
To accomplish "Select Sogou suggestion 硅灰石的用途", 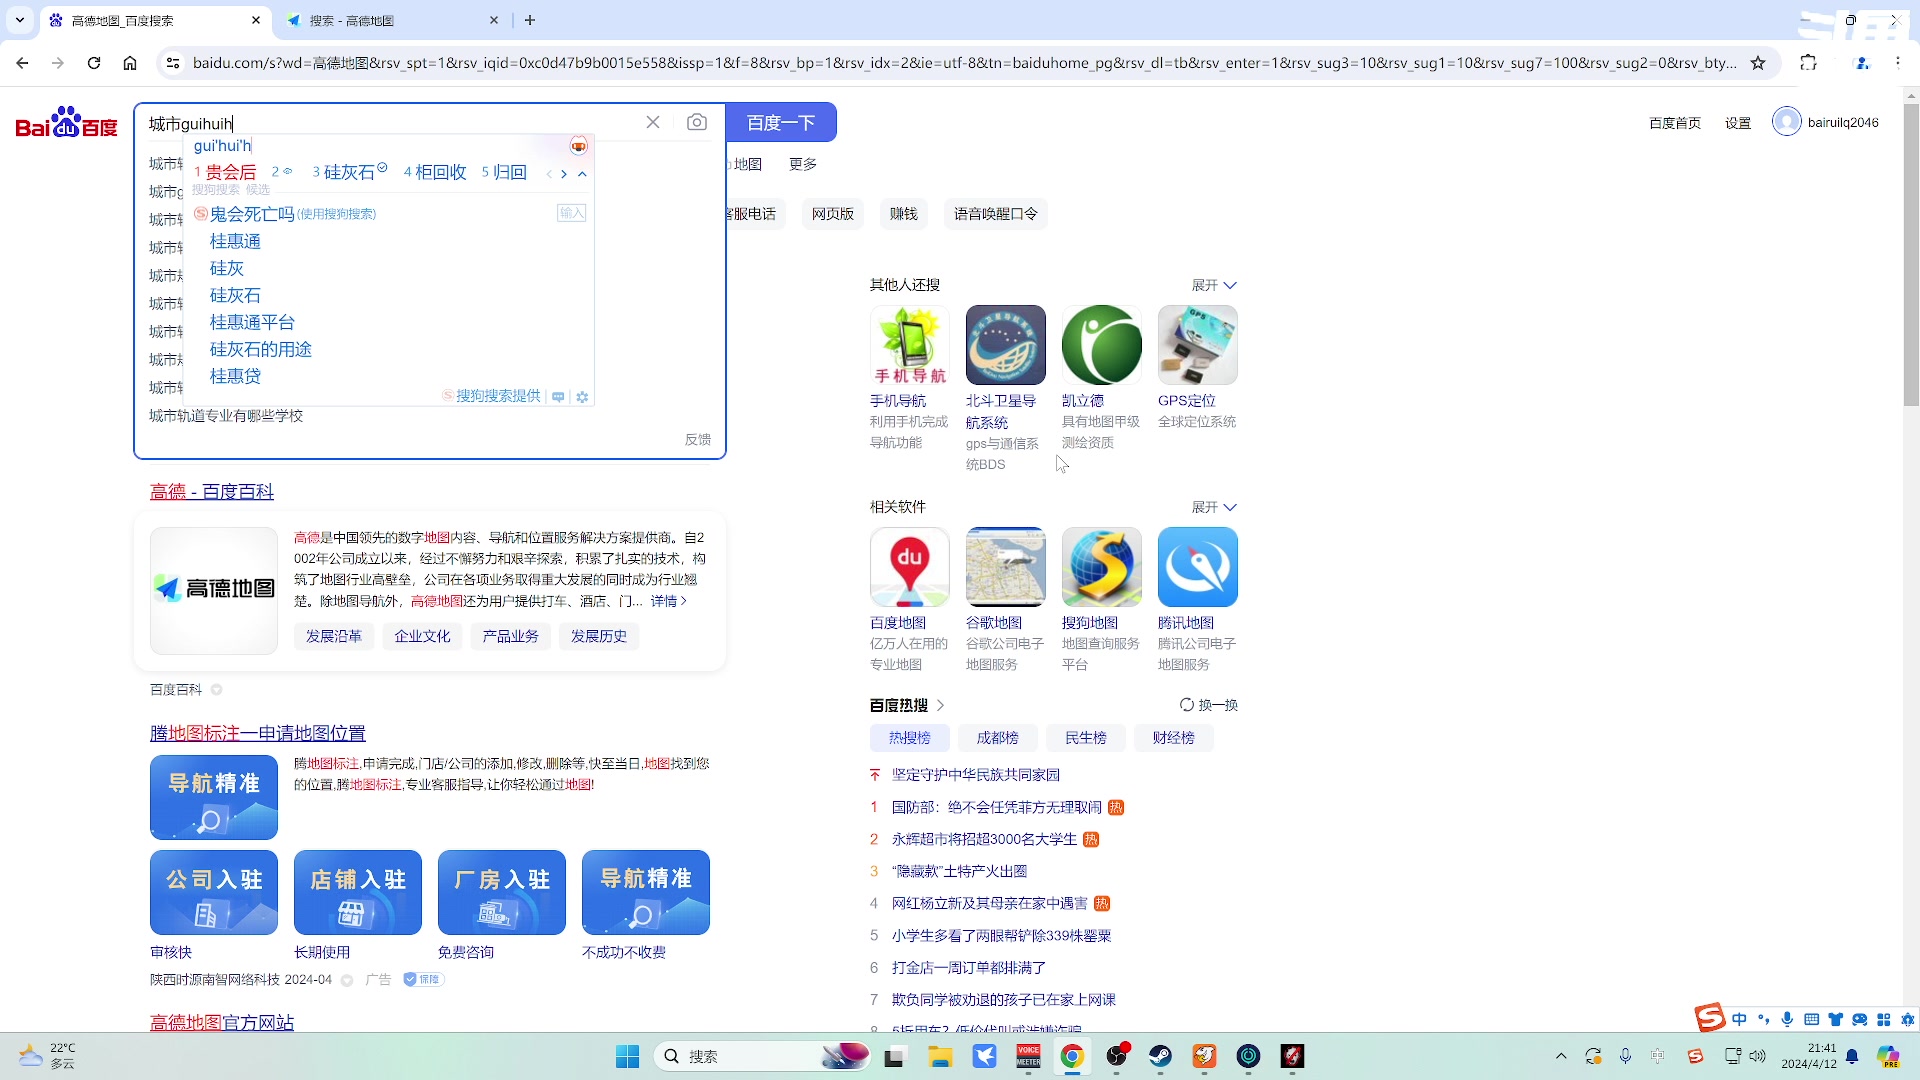I will pos(261,349).
